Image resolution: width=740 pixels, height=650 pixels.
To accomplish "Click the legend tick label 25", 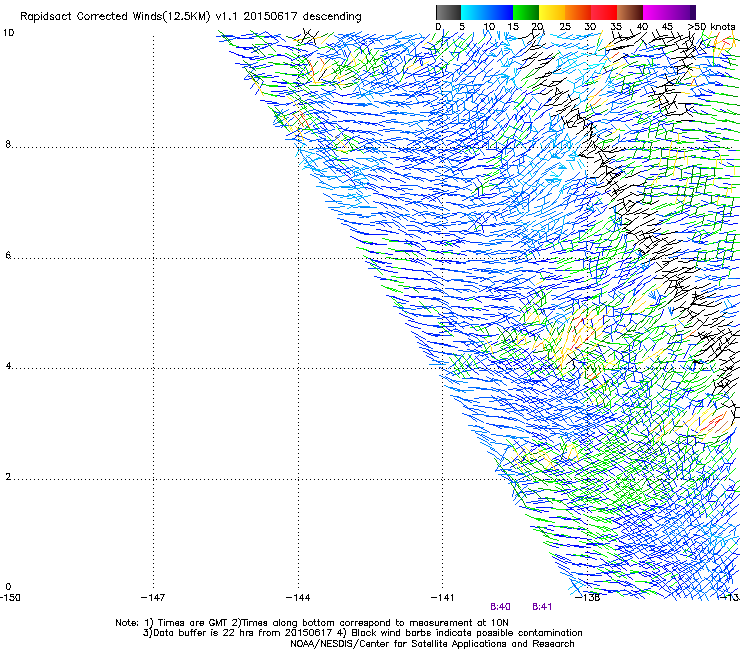I will click(565, 26).
